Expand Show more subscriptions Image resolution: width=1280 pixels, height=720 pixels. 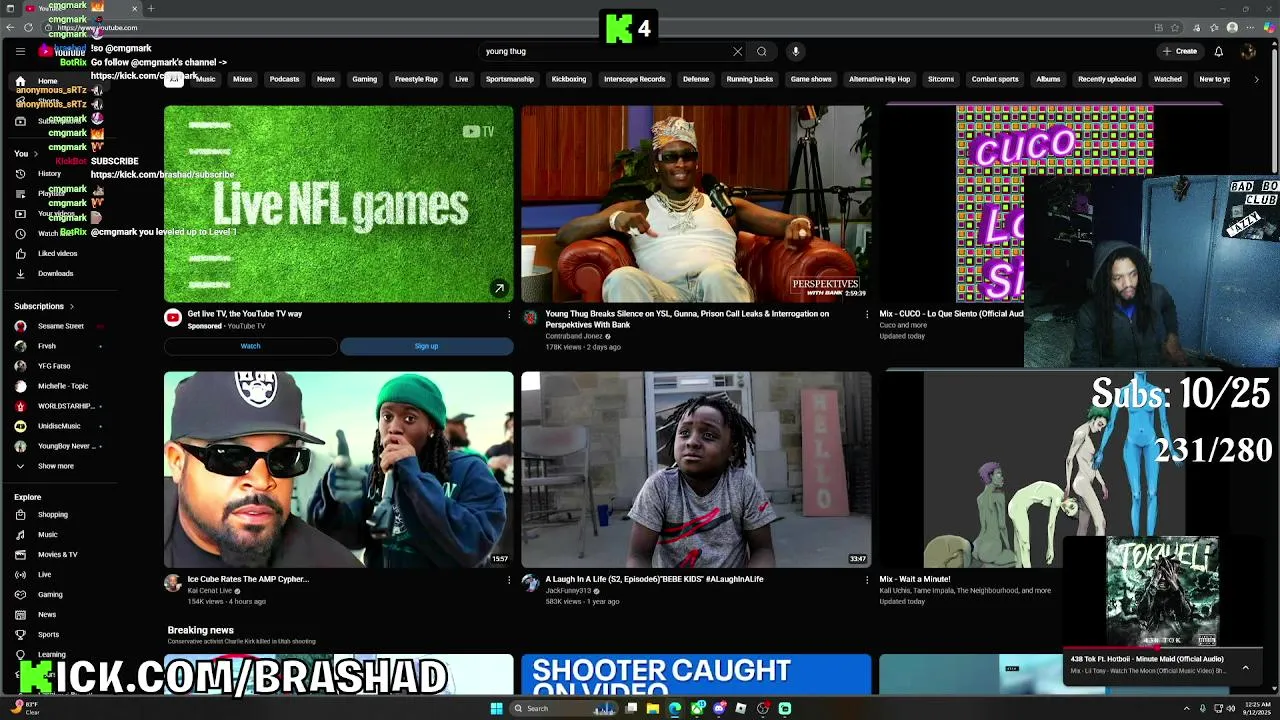click(55, 466)
